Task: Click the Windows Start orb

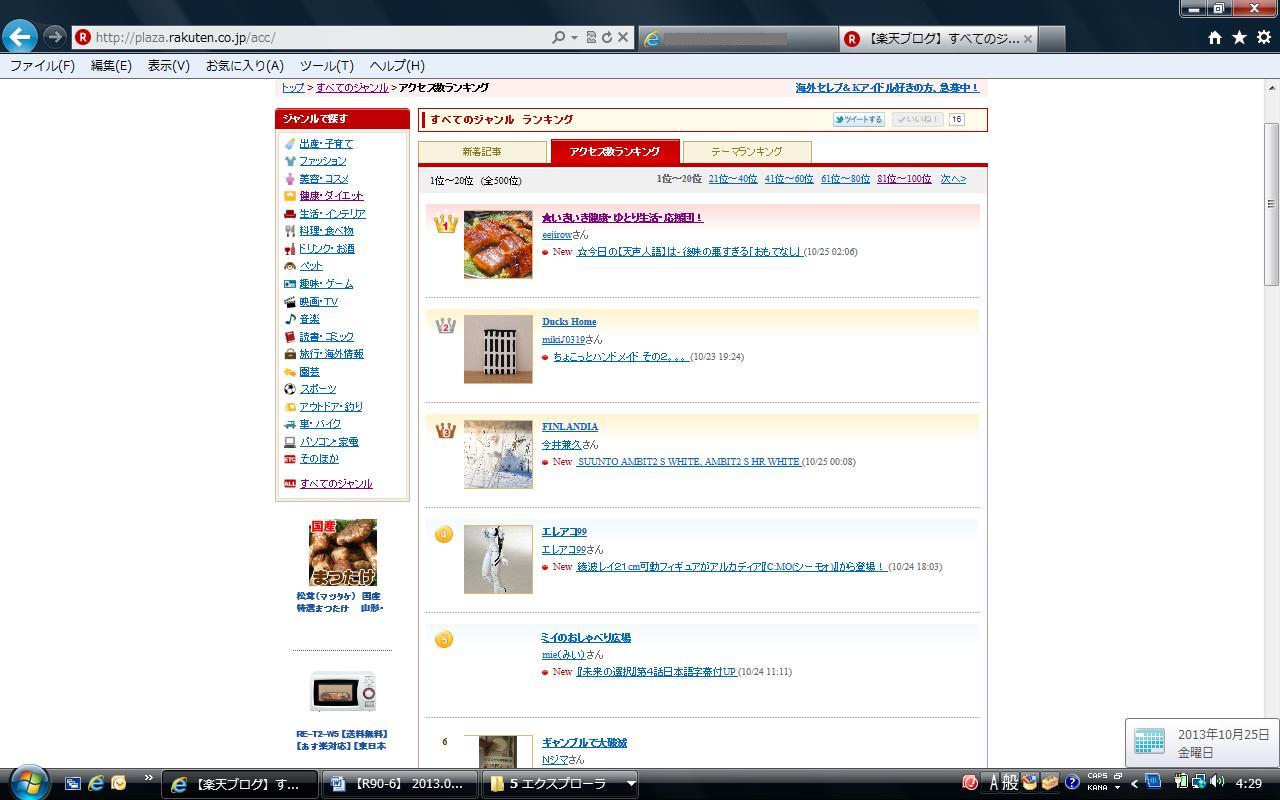Action: point(28,782)
